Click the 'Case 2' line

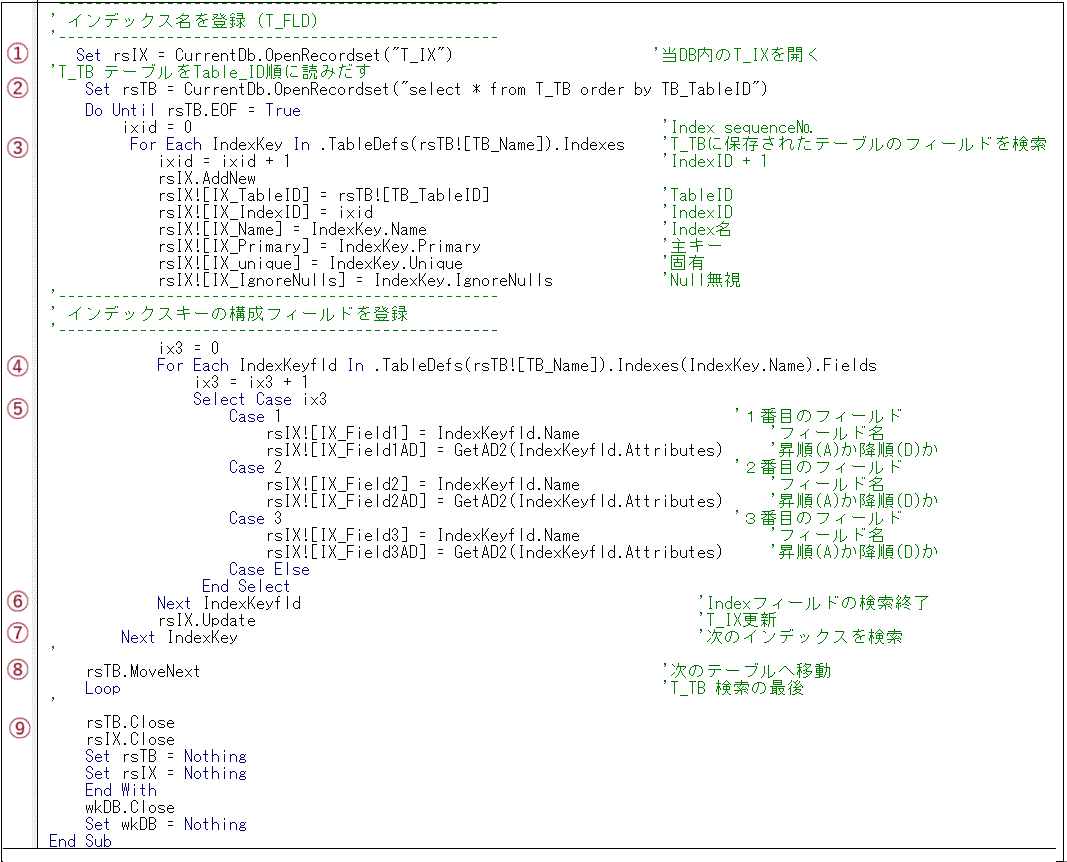pos(255,467)
